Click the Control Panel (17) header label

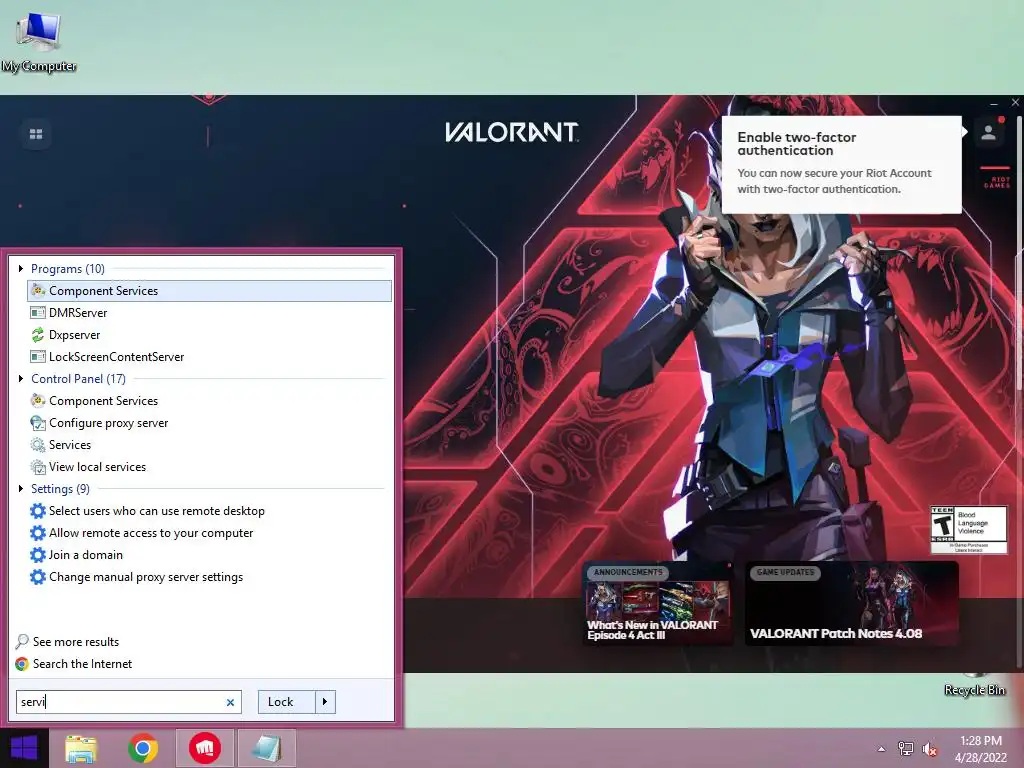coord(78,379)
